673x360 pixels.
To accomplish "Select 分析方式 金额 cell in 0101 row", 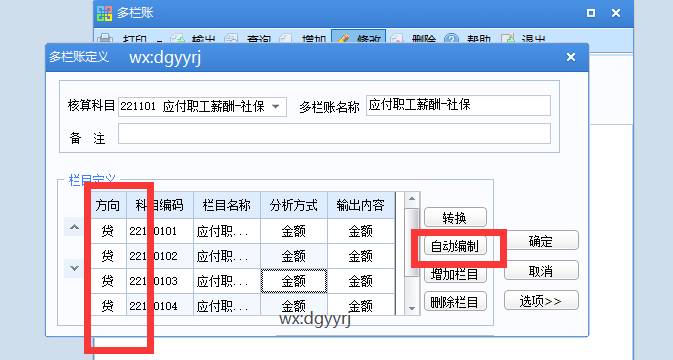I will (294, 231).
